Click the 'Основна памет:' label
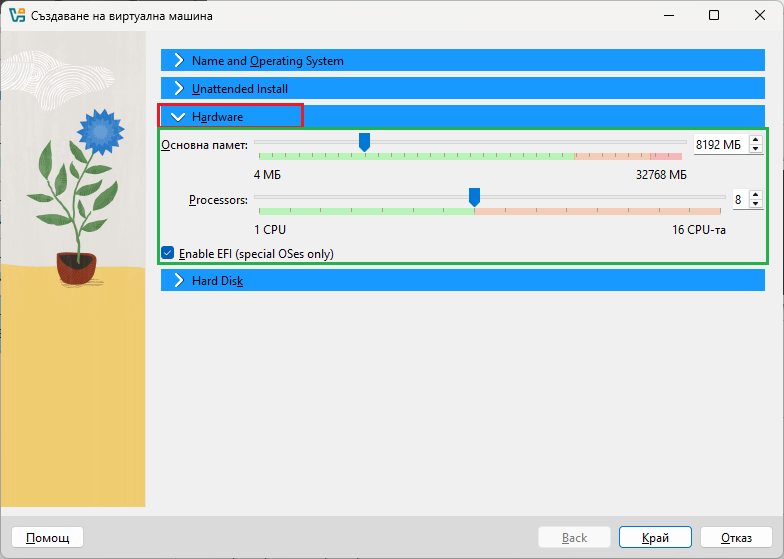The height and width of the screenshot is (559, 784). pyautogui.click(x=204, y=145)
